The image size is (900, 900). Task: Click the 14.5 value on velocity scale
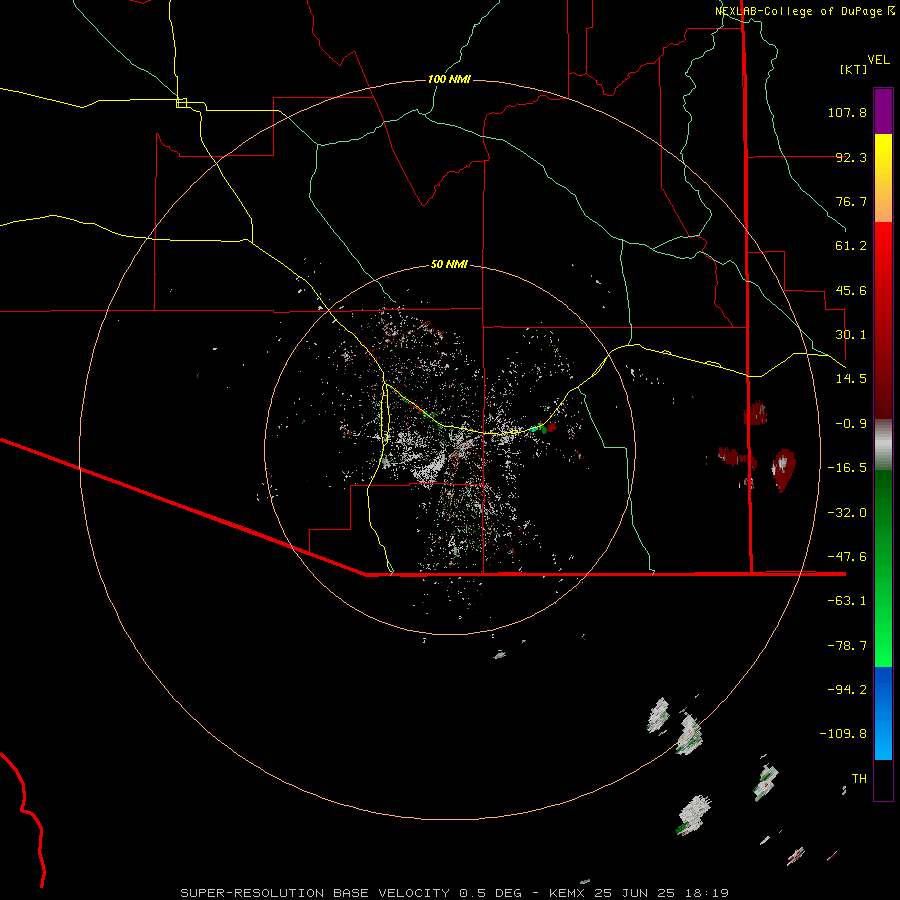(851, 379)
